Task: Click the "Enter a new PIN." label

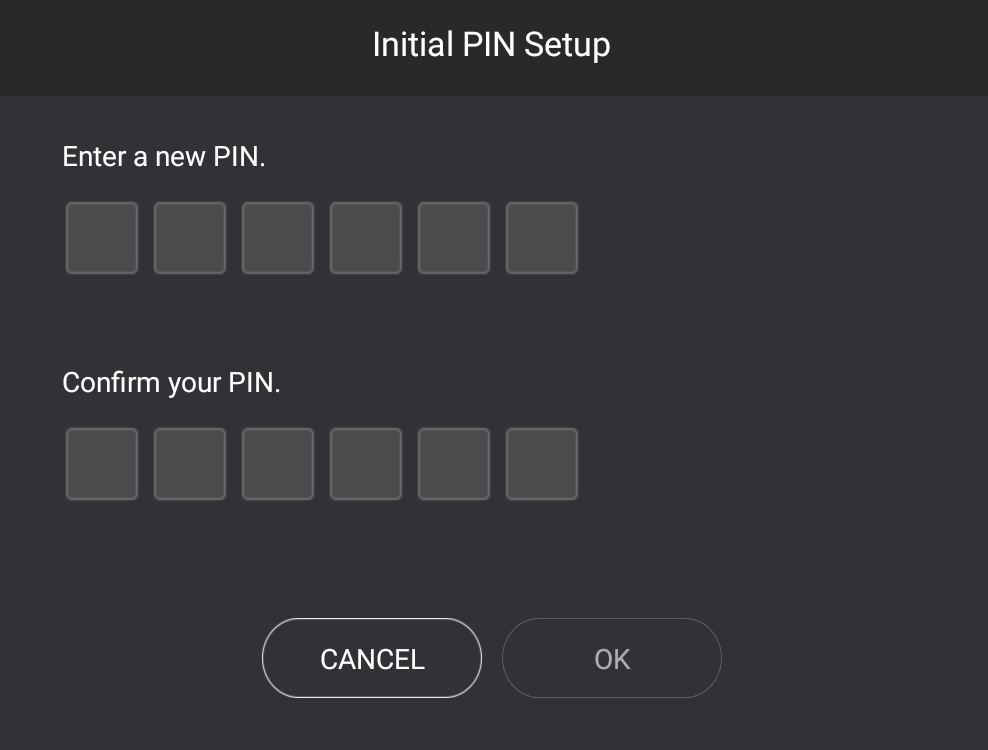Action: [164, 157]
